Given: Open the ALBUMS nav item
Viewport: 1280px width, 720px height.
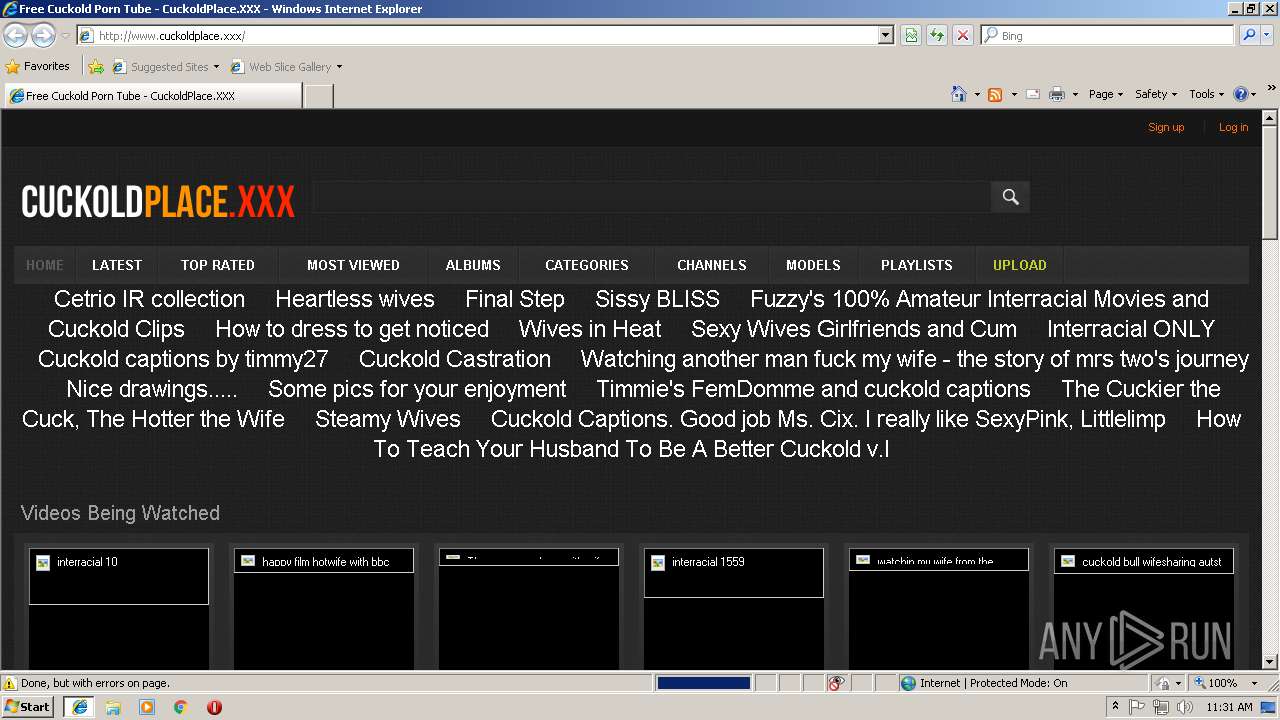Looking at the screenshot, I should [x=473, y=265].
